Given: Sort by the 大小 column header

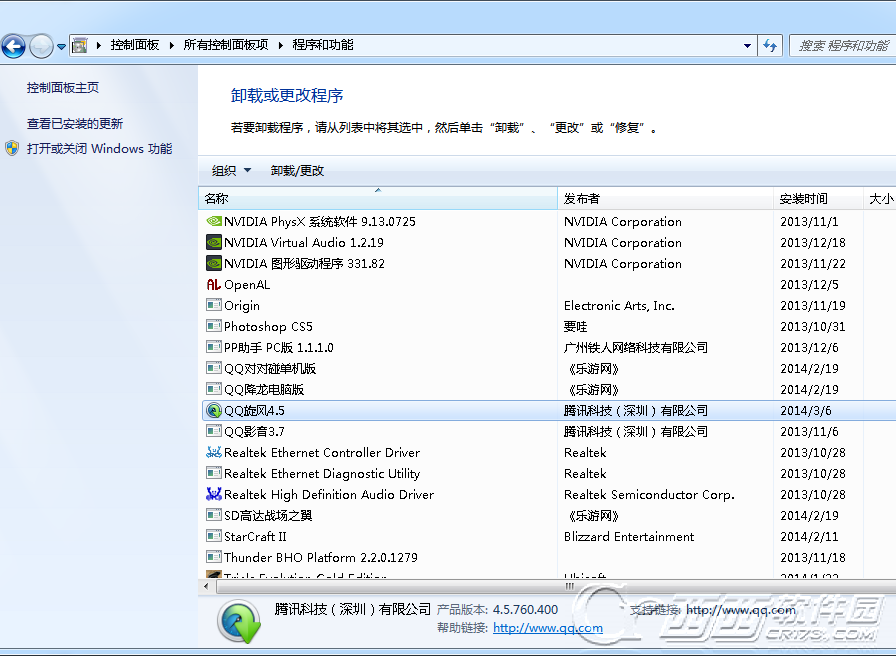Looking at the screenshot, I should tap(880, 198).
